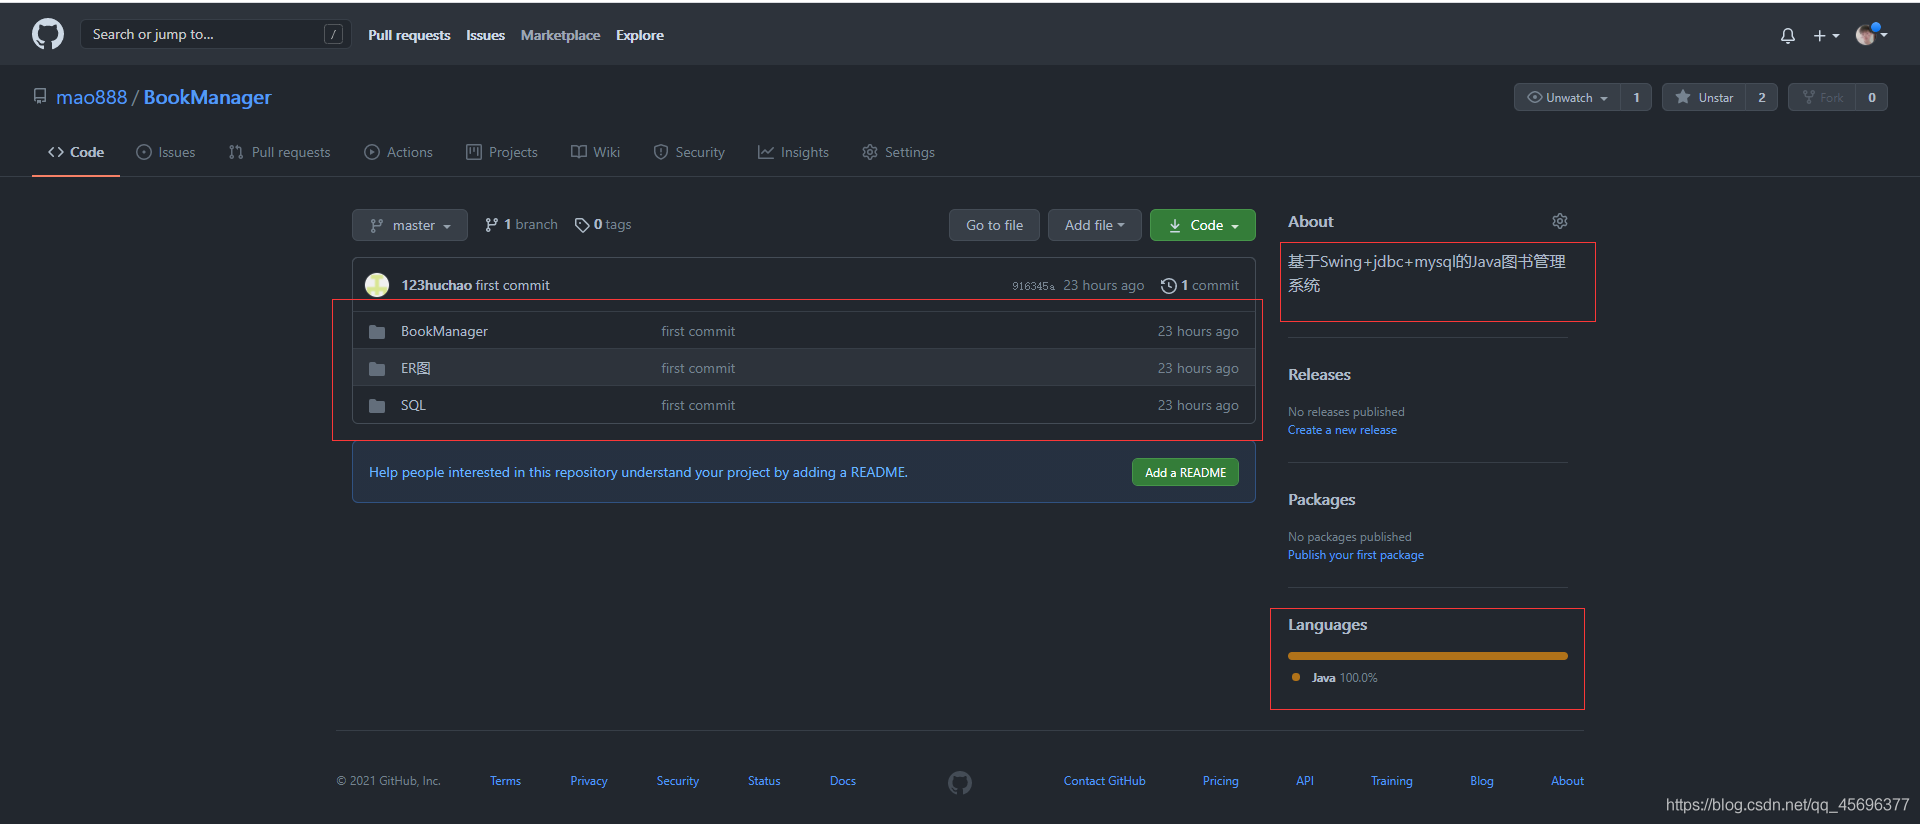Image resolution: width=1920 pixels, height=824 pixels.
Task: Click the BookManager row folder icon
Action: coord(377,332)
